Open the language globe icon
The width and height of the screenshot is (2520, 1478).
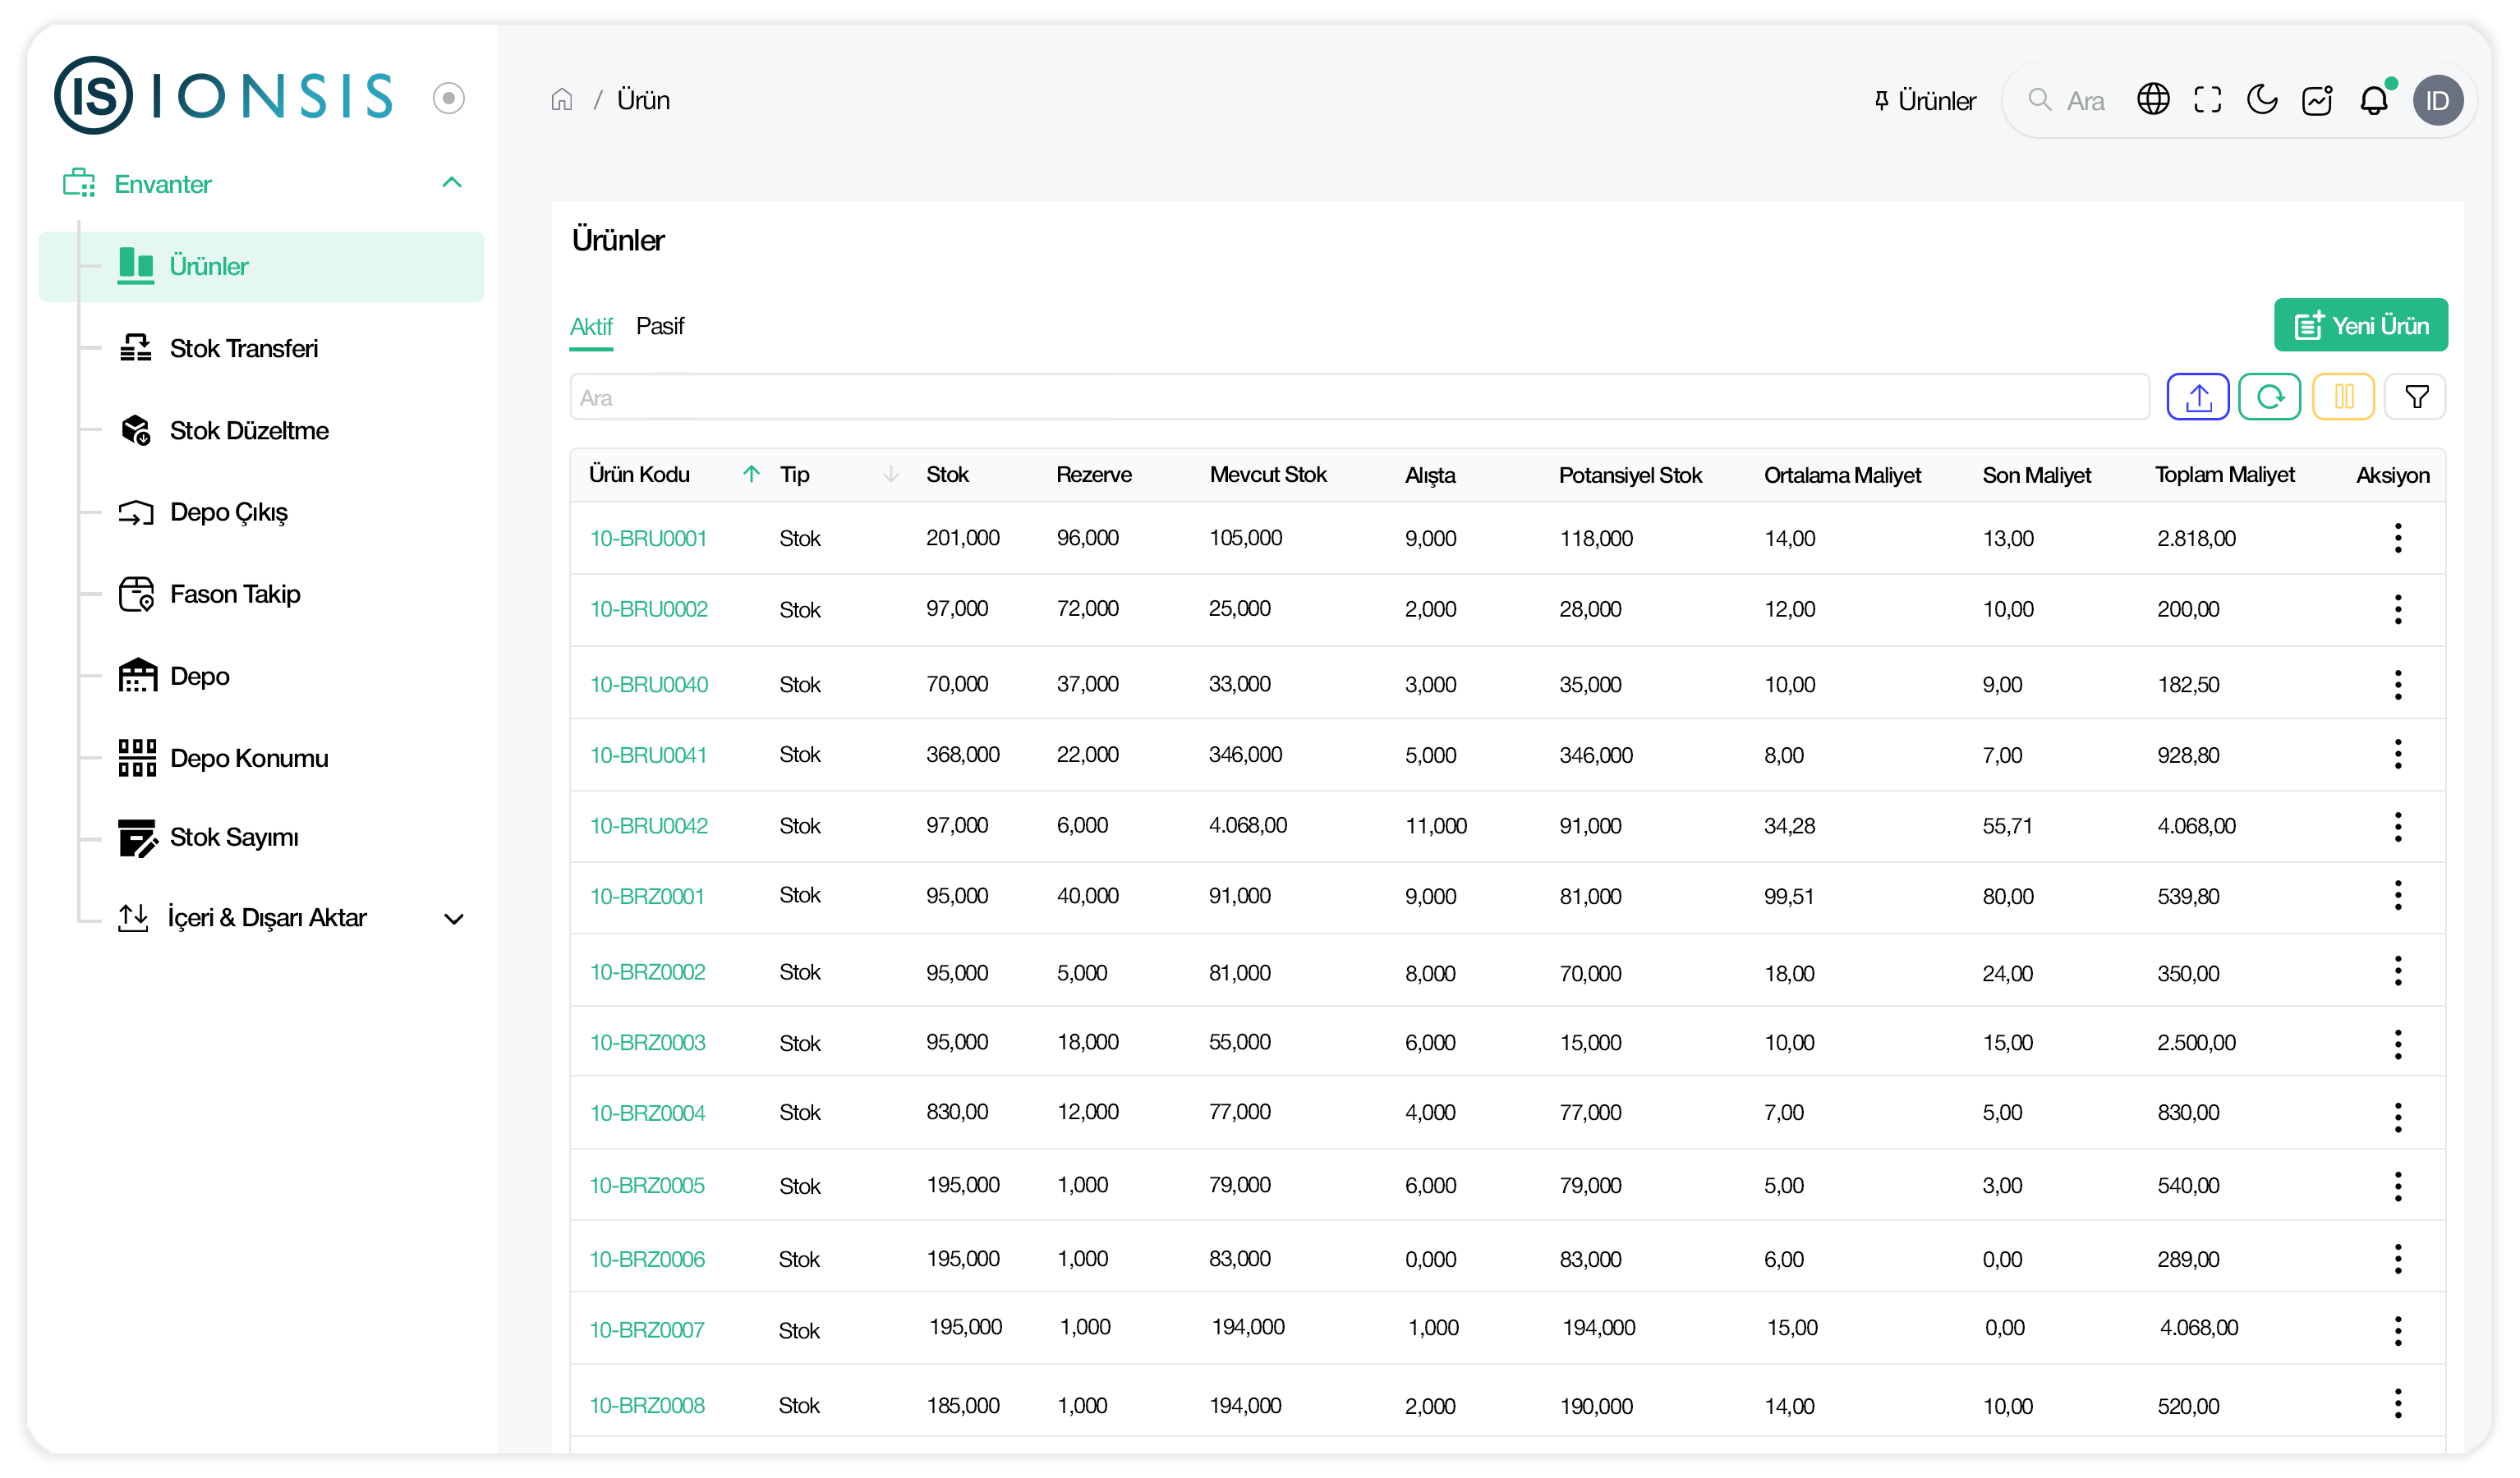click(x=2153, y=100)
